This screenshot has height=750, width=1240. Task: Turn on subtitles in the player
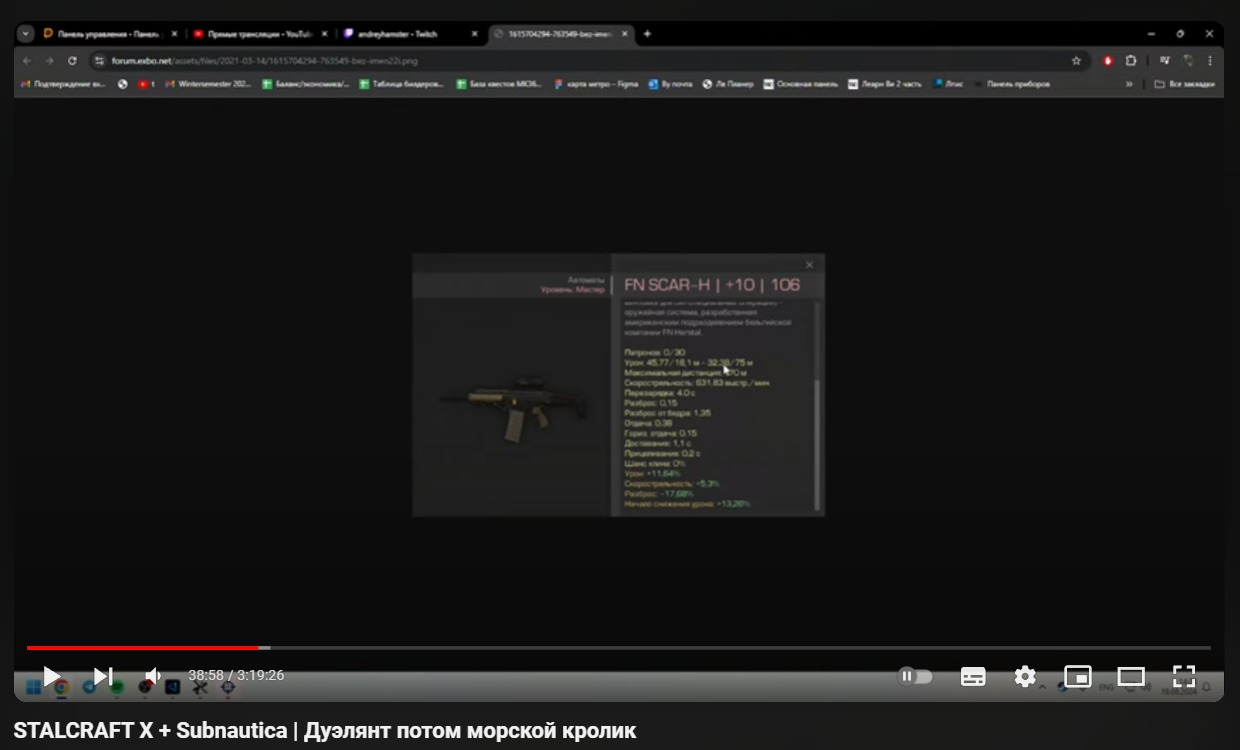pyautogui.click(x=973, y=677)
